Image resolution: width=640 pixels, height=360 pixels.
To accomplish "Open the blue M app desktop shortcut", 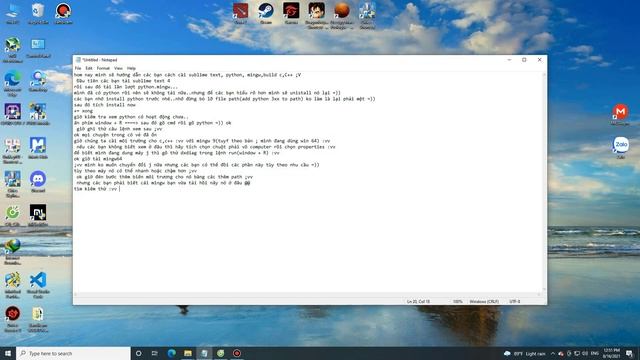I will [x=38, y=148].
